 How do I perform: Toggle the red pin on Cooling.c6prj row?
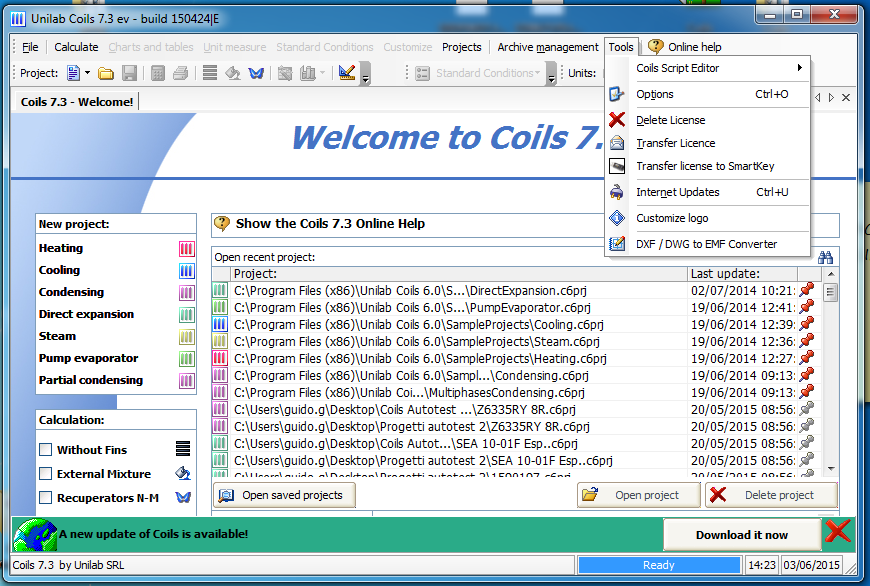tap(807, 324)
